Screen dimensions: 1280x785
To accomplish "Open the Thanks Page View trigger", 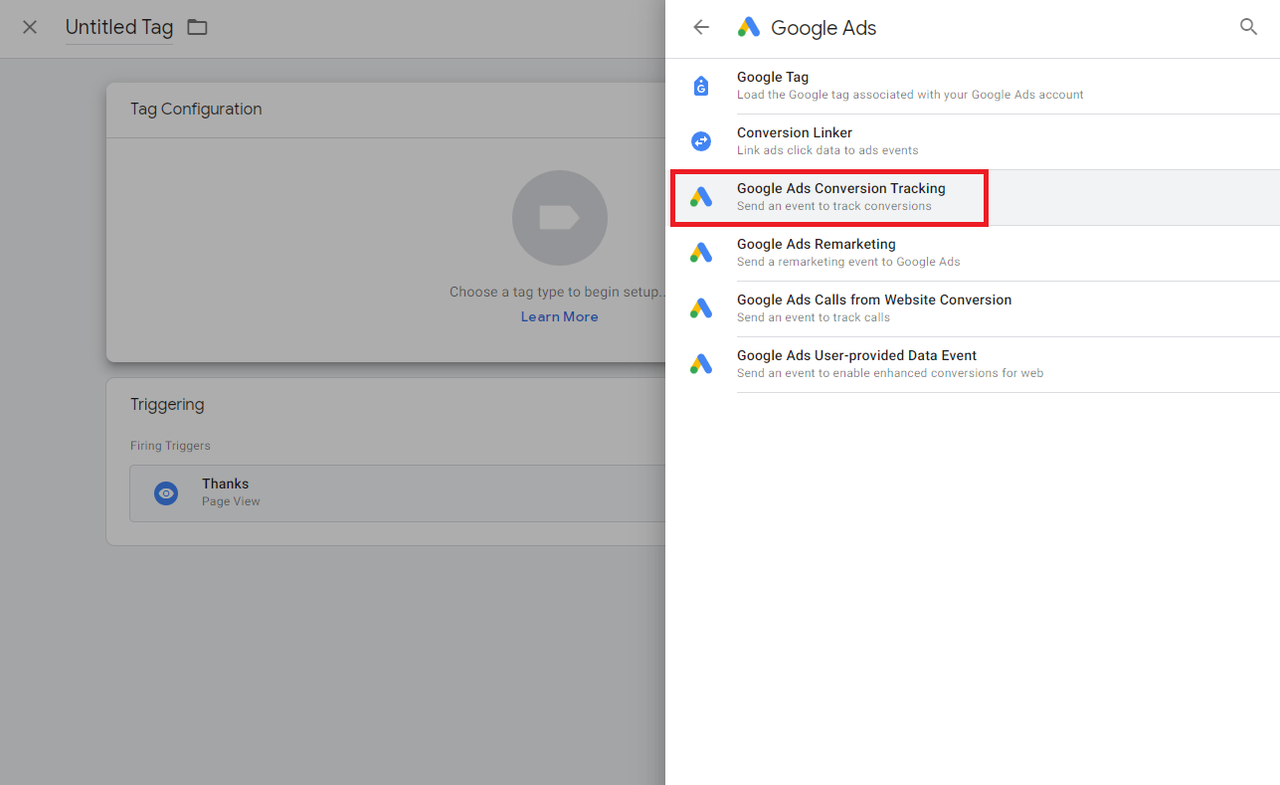I will (398, 493).
